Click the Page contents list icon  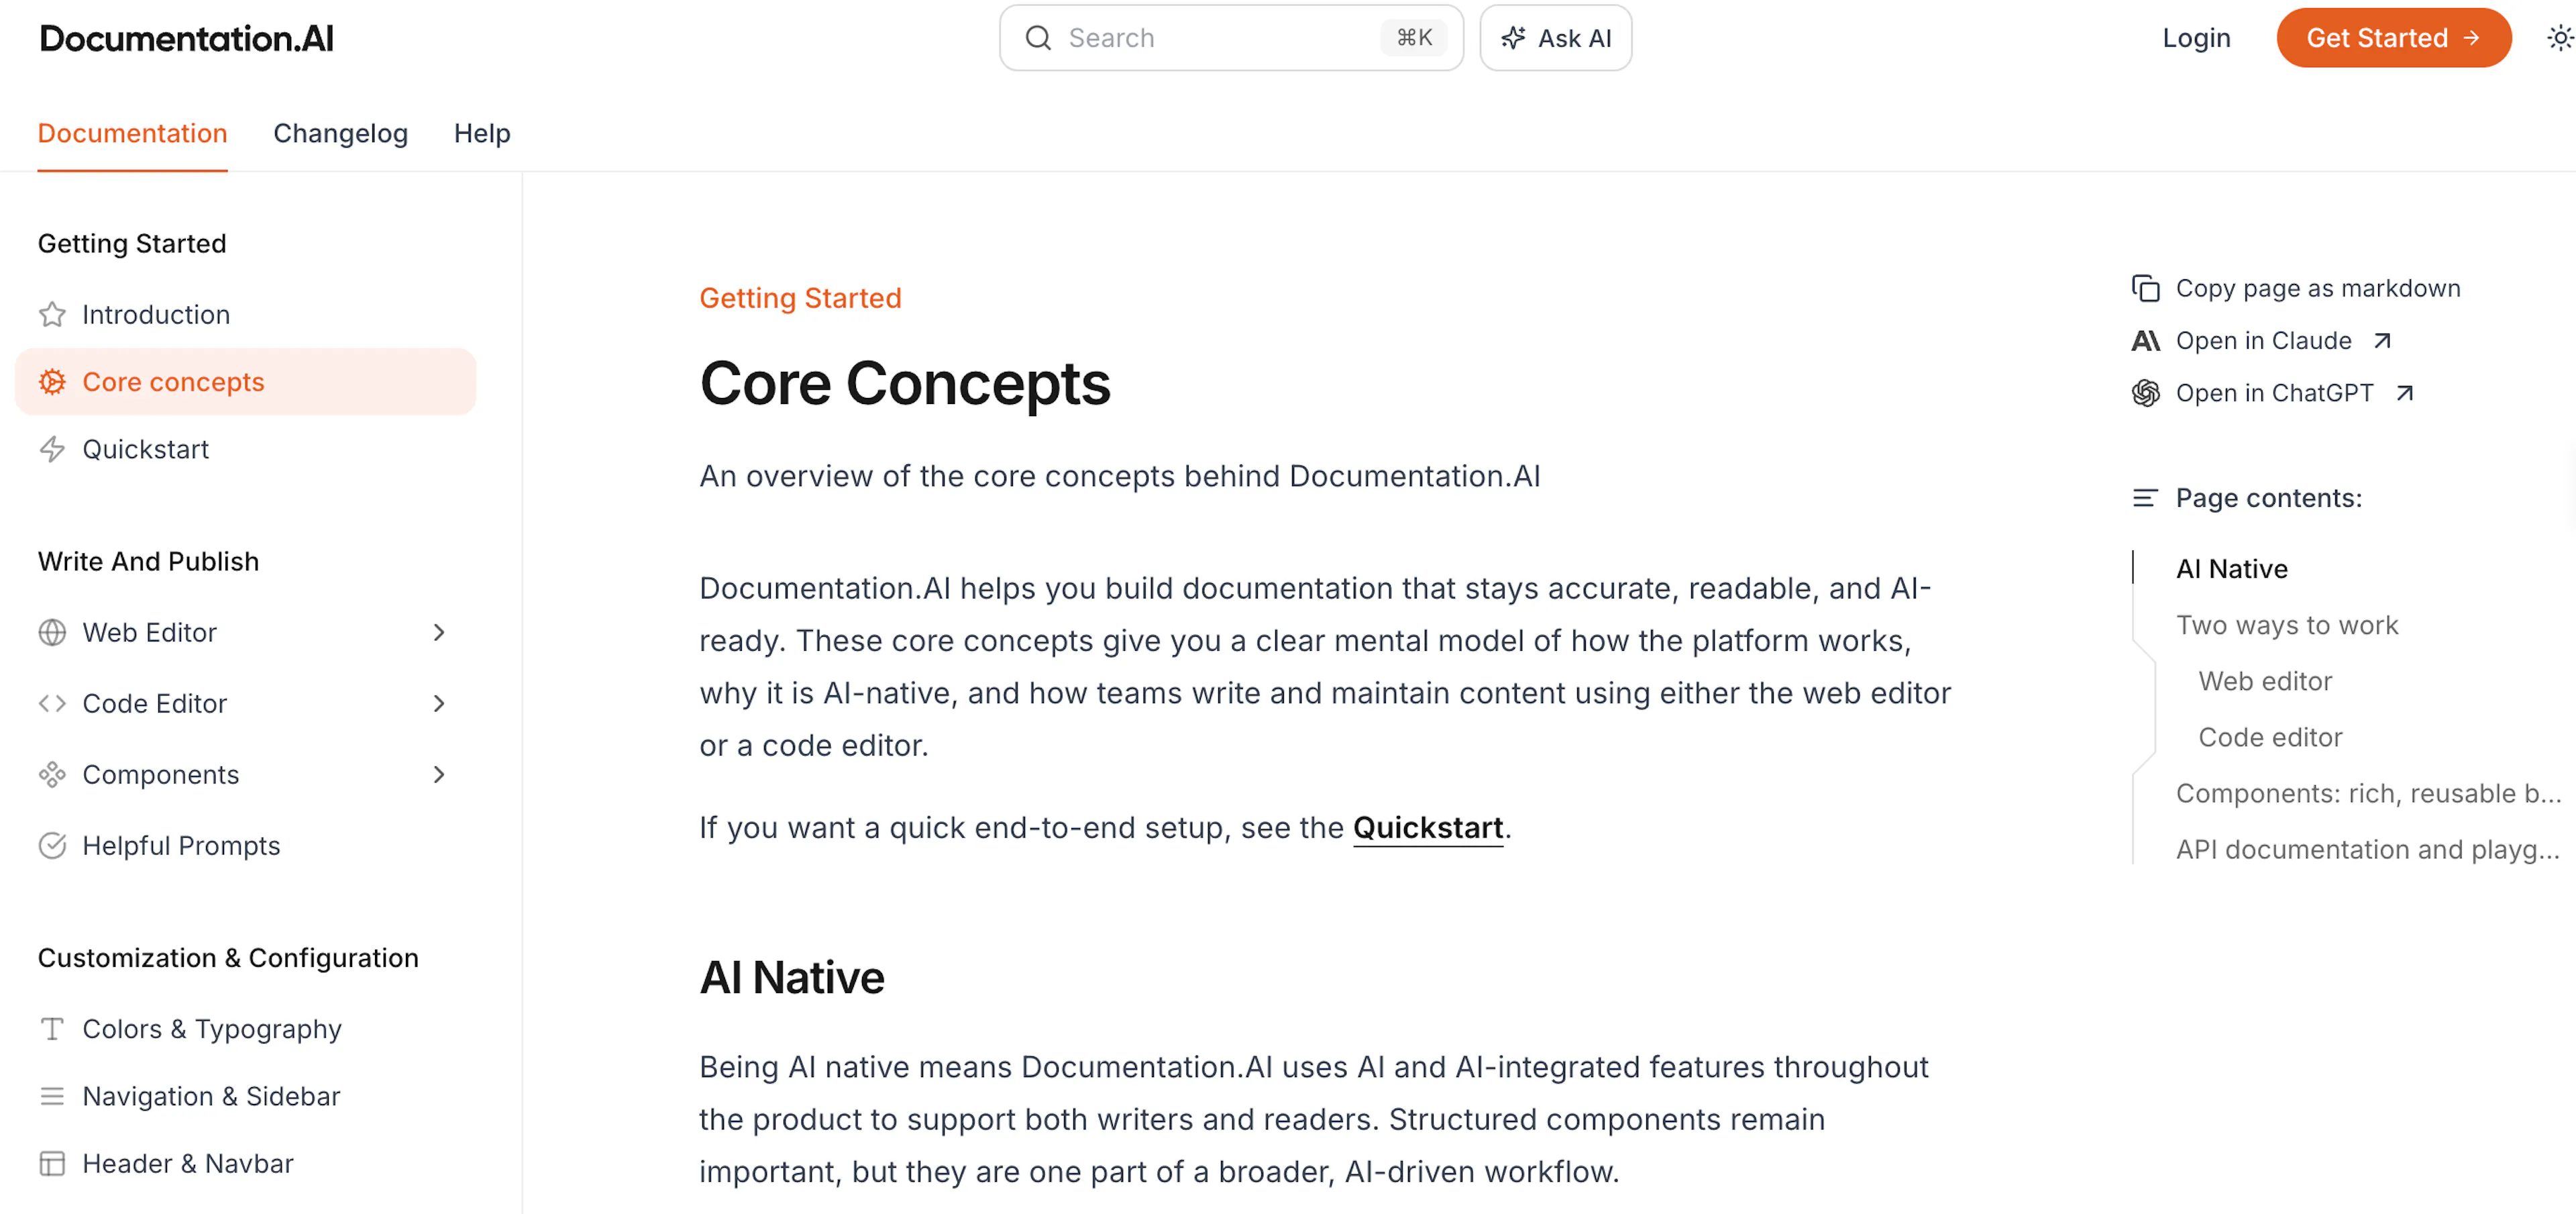(2145, 497)
